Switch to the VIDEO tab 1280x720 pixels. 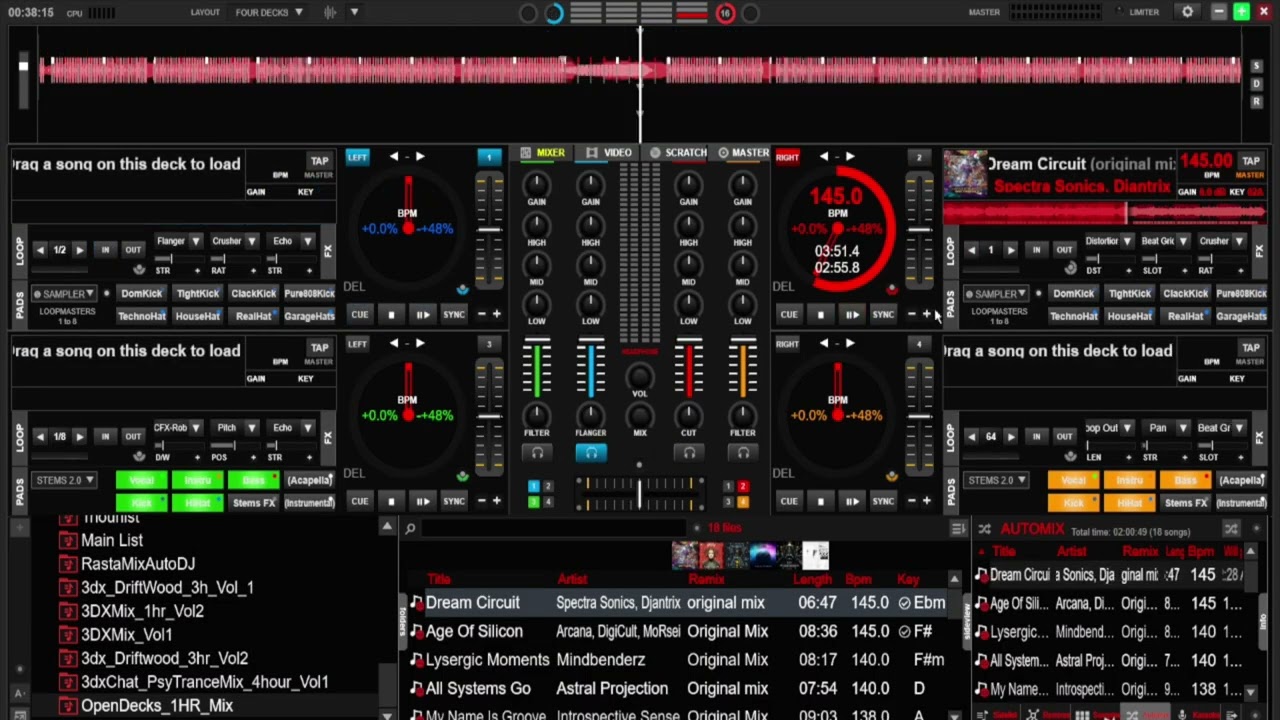tap(610, 153)
